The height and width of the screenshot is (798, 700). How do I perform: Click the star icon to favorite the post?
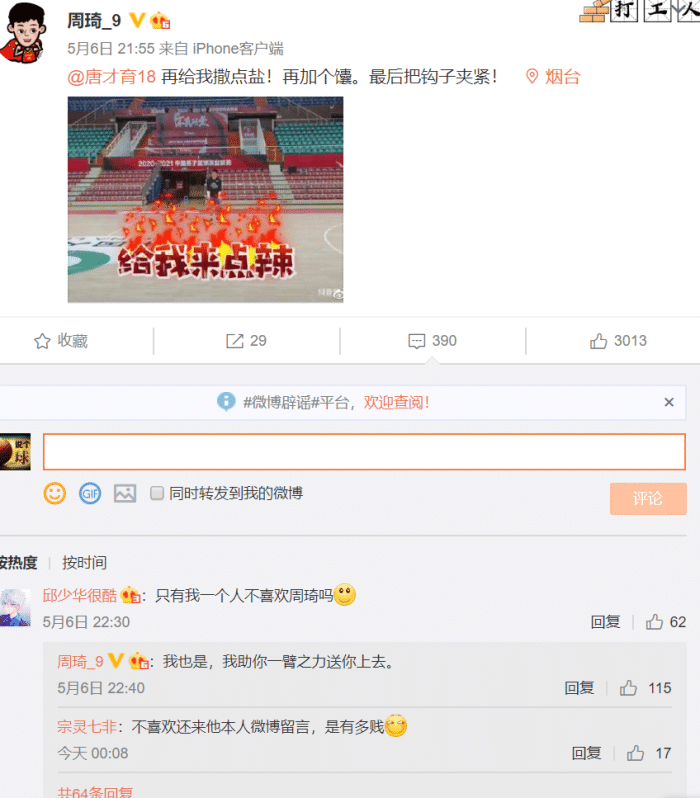pos(42,341)
